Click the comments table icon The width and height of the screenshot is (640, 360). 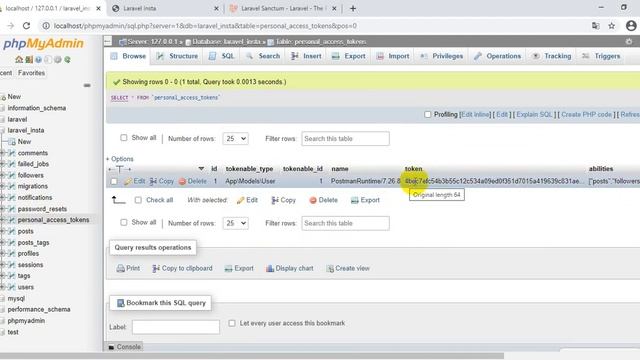point(12,153)
